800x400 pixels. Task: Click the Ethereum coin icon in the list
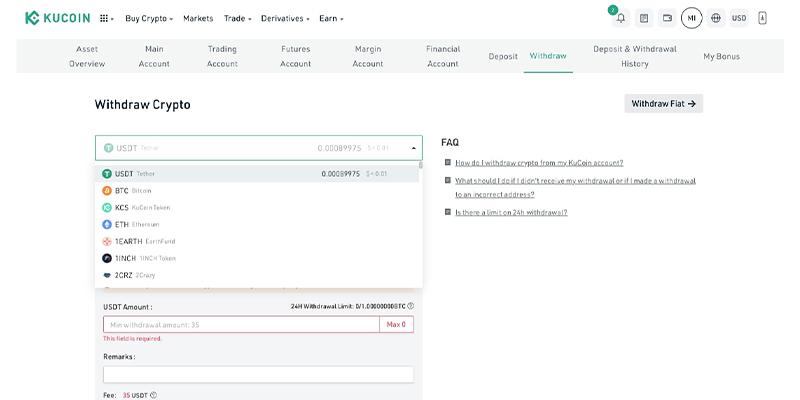pyautogui.click(x=107, y=224)
